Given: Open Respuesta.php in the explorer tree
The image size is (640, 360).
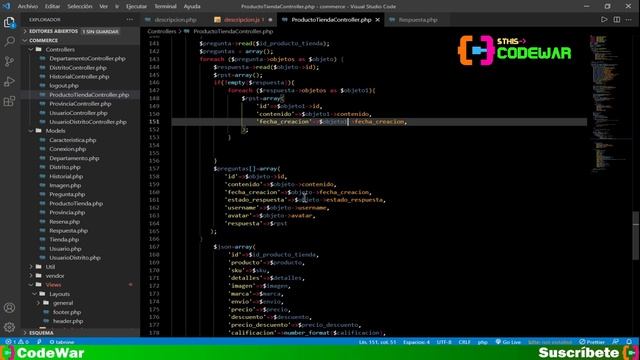Looking at the screenshot, I should (x=68, y=231).
